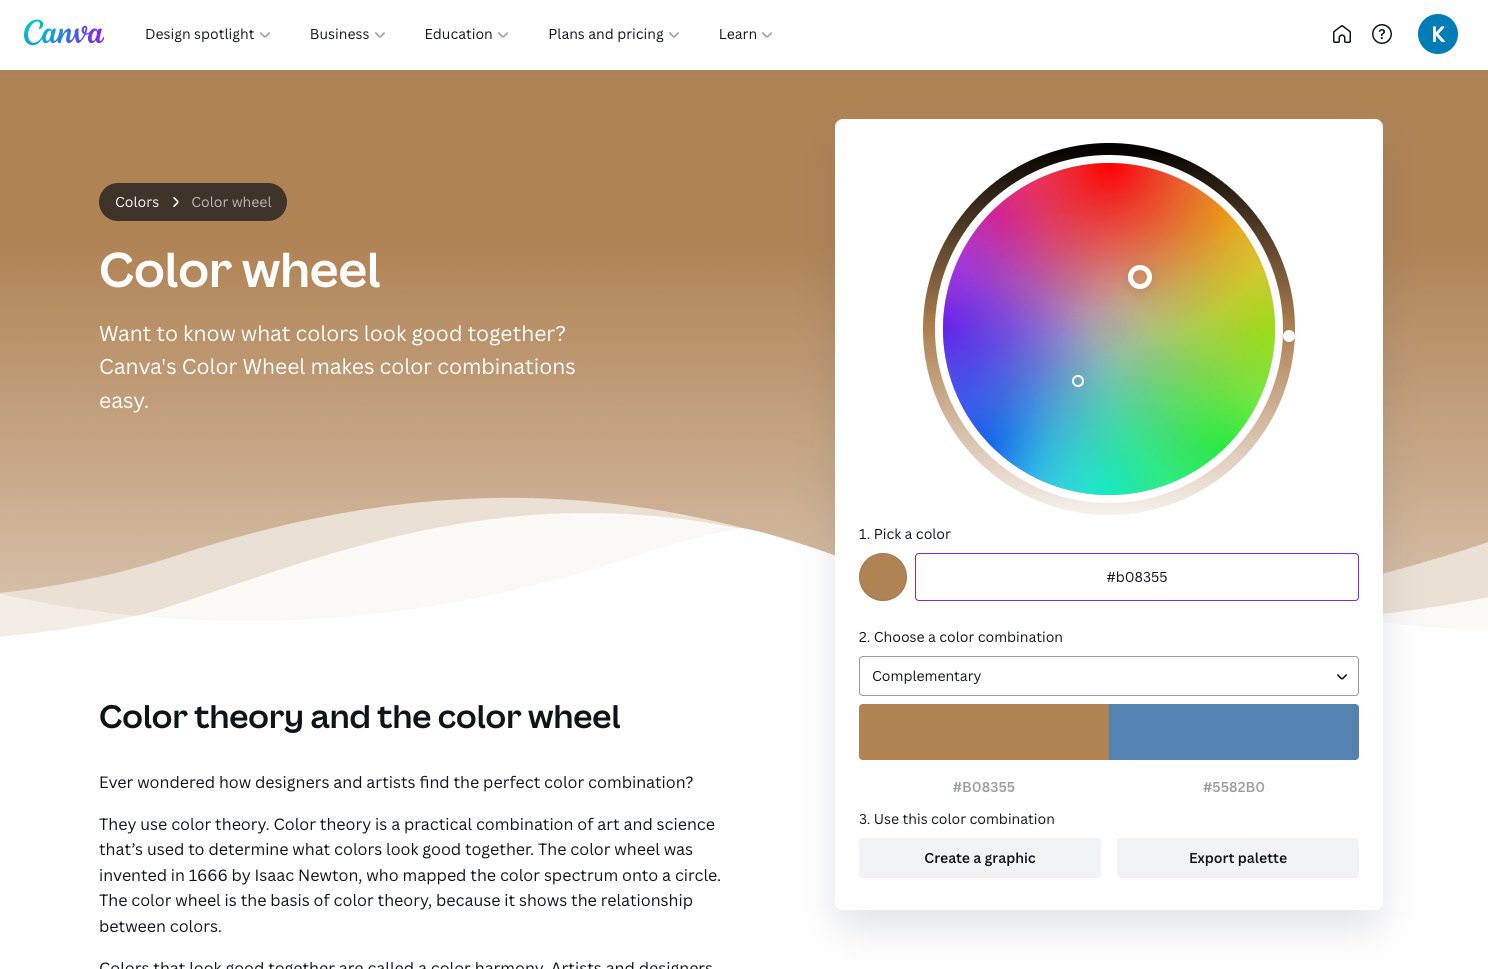Open the Complementary color combination dropdown
Image resolution: width=1488 pixels, height=969 pixels.
(1108, 676)
